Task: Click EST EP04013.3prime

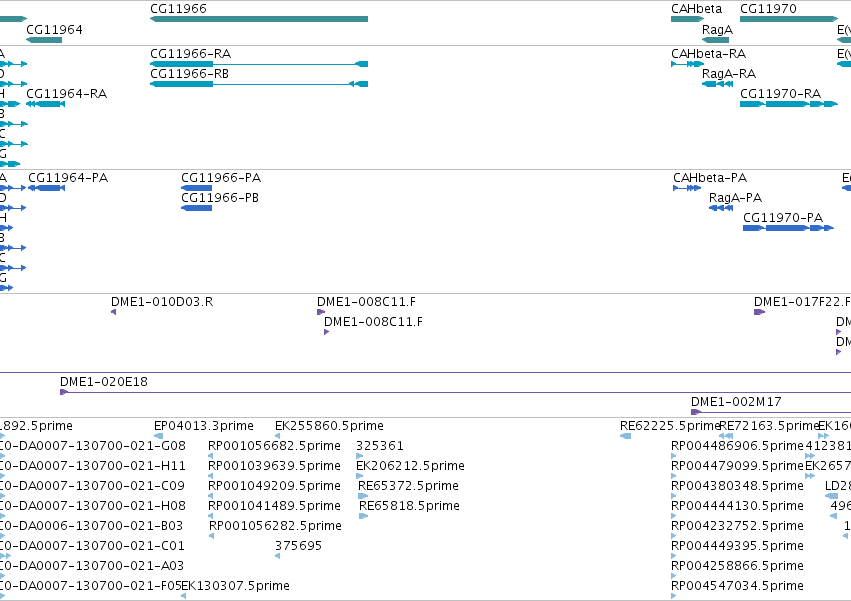Action: coord(158,436)
